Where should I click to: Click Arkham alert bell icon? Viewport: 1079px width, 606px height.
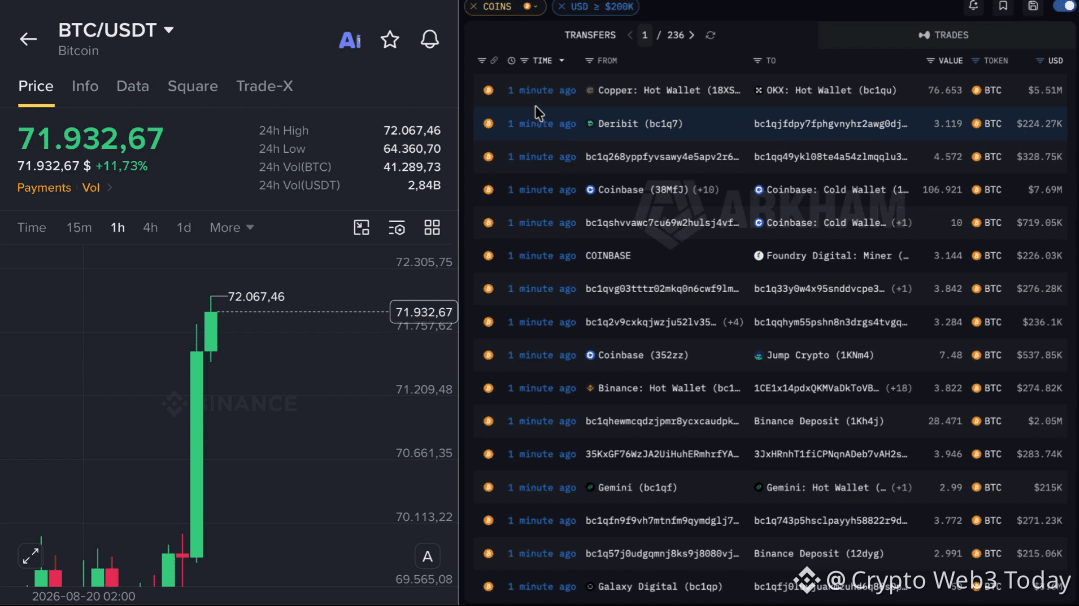click(973, 6)
